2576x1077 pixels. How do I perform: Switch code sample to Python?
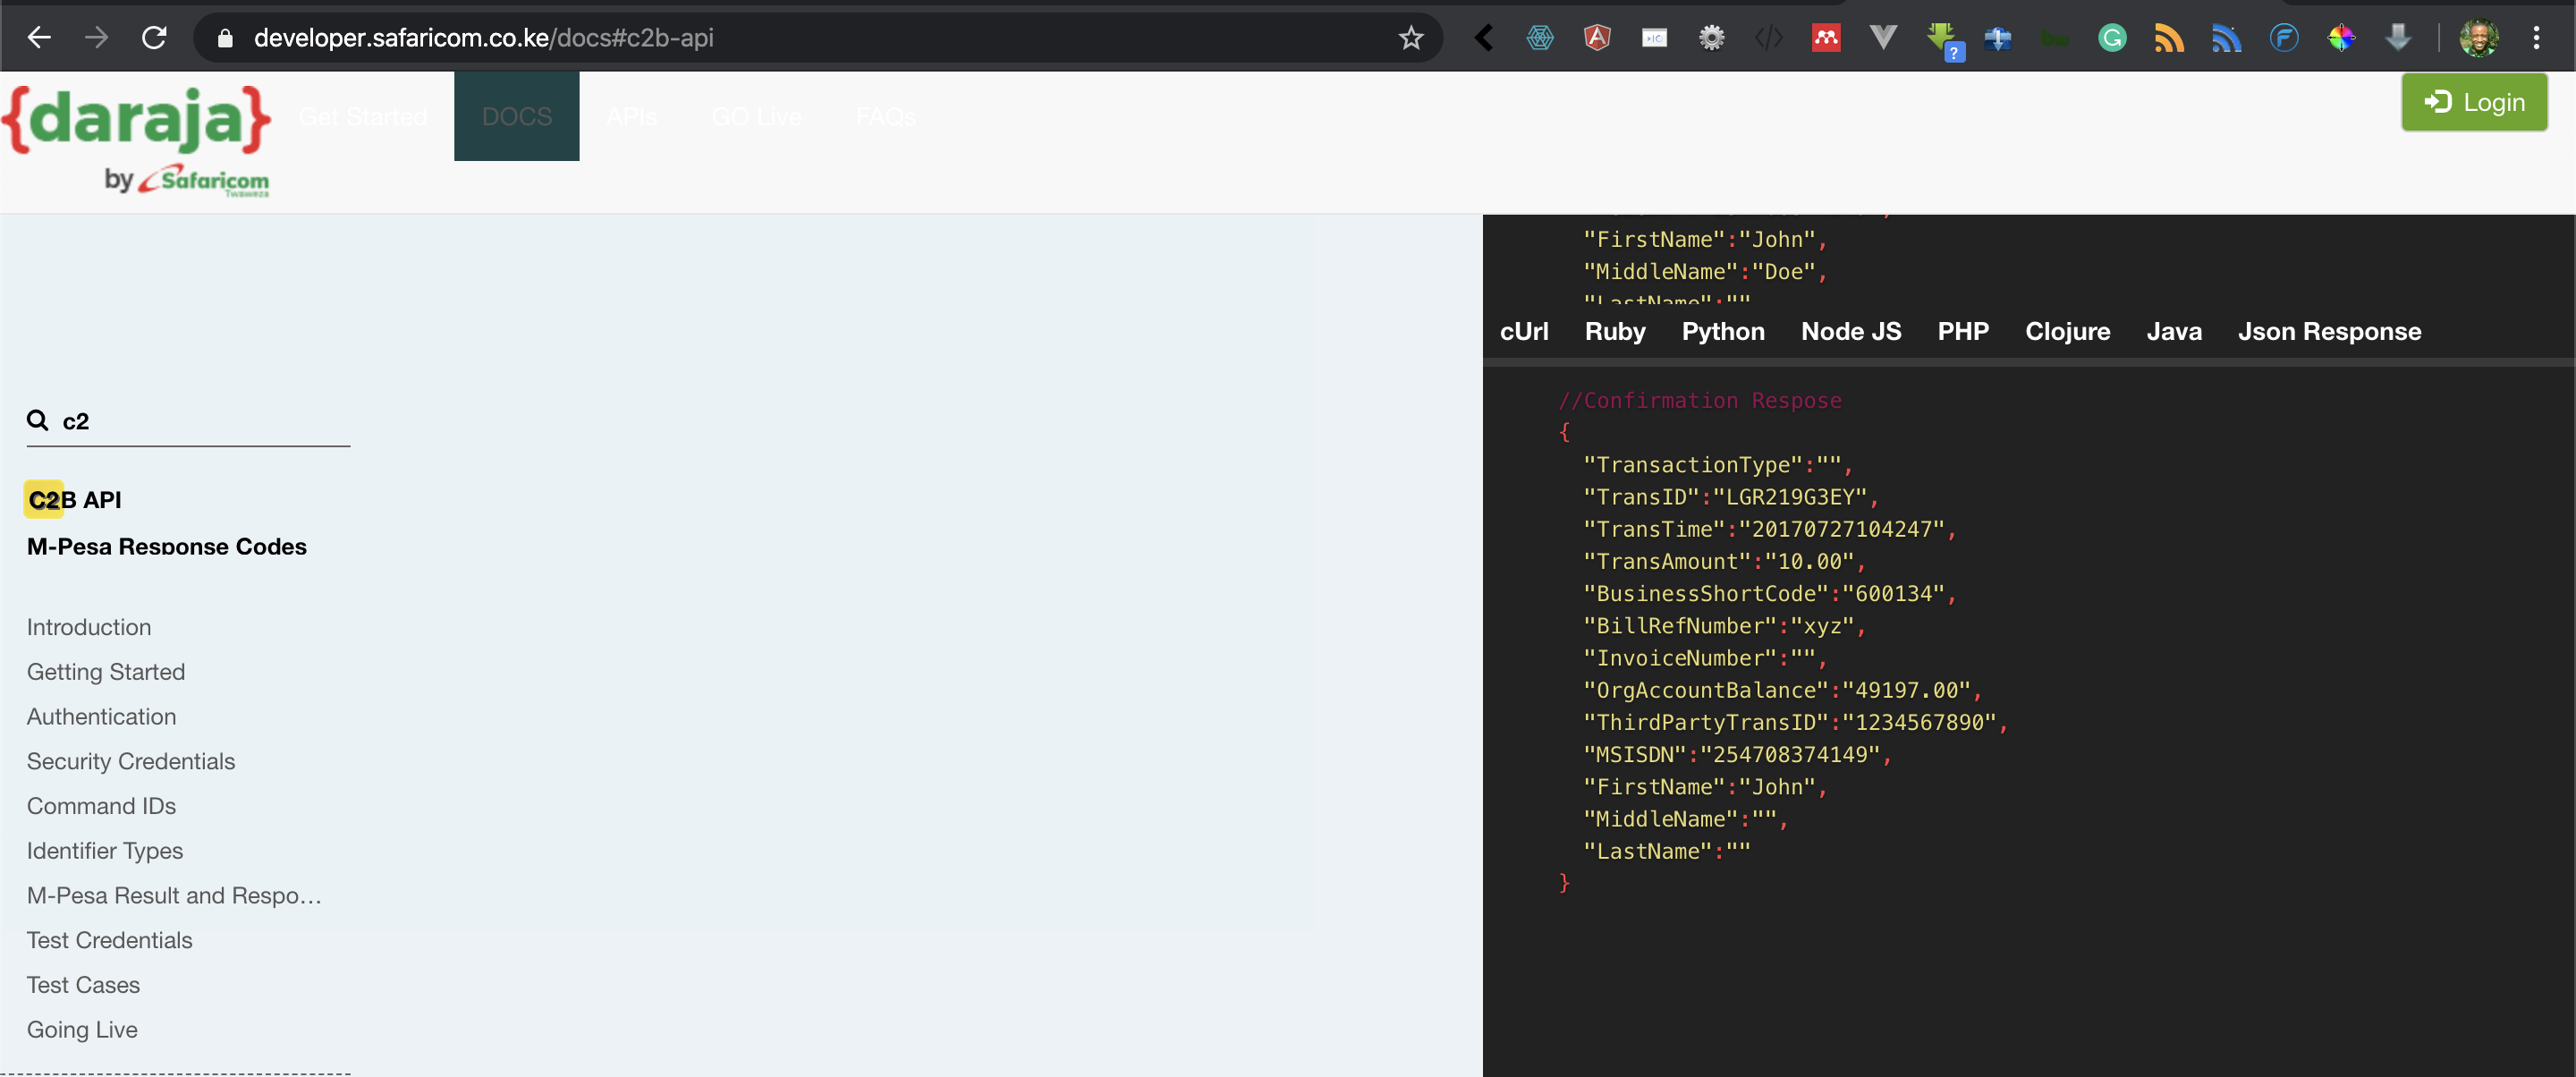tap(1722, 331)
